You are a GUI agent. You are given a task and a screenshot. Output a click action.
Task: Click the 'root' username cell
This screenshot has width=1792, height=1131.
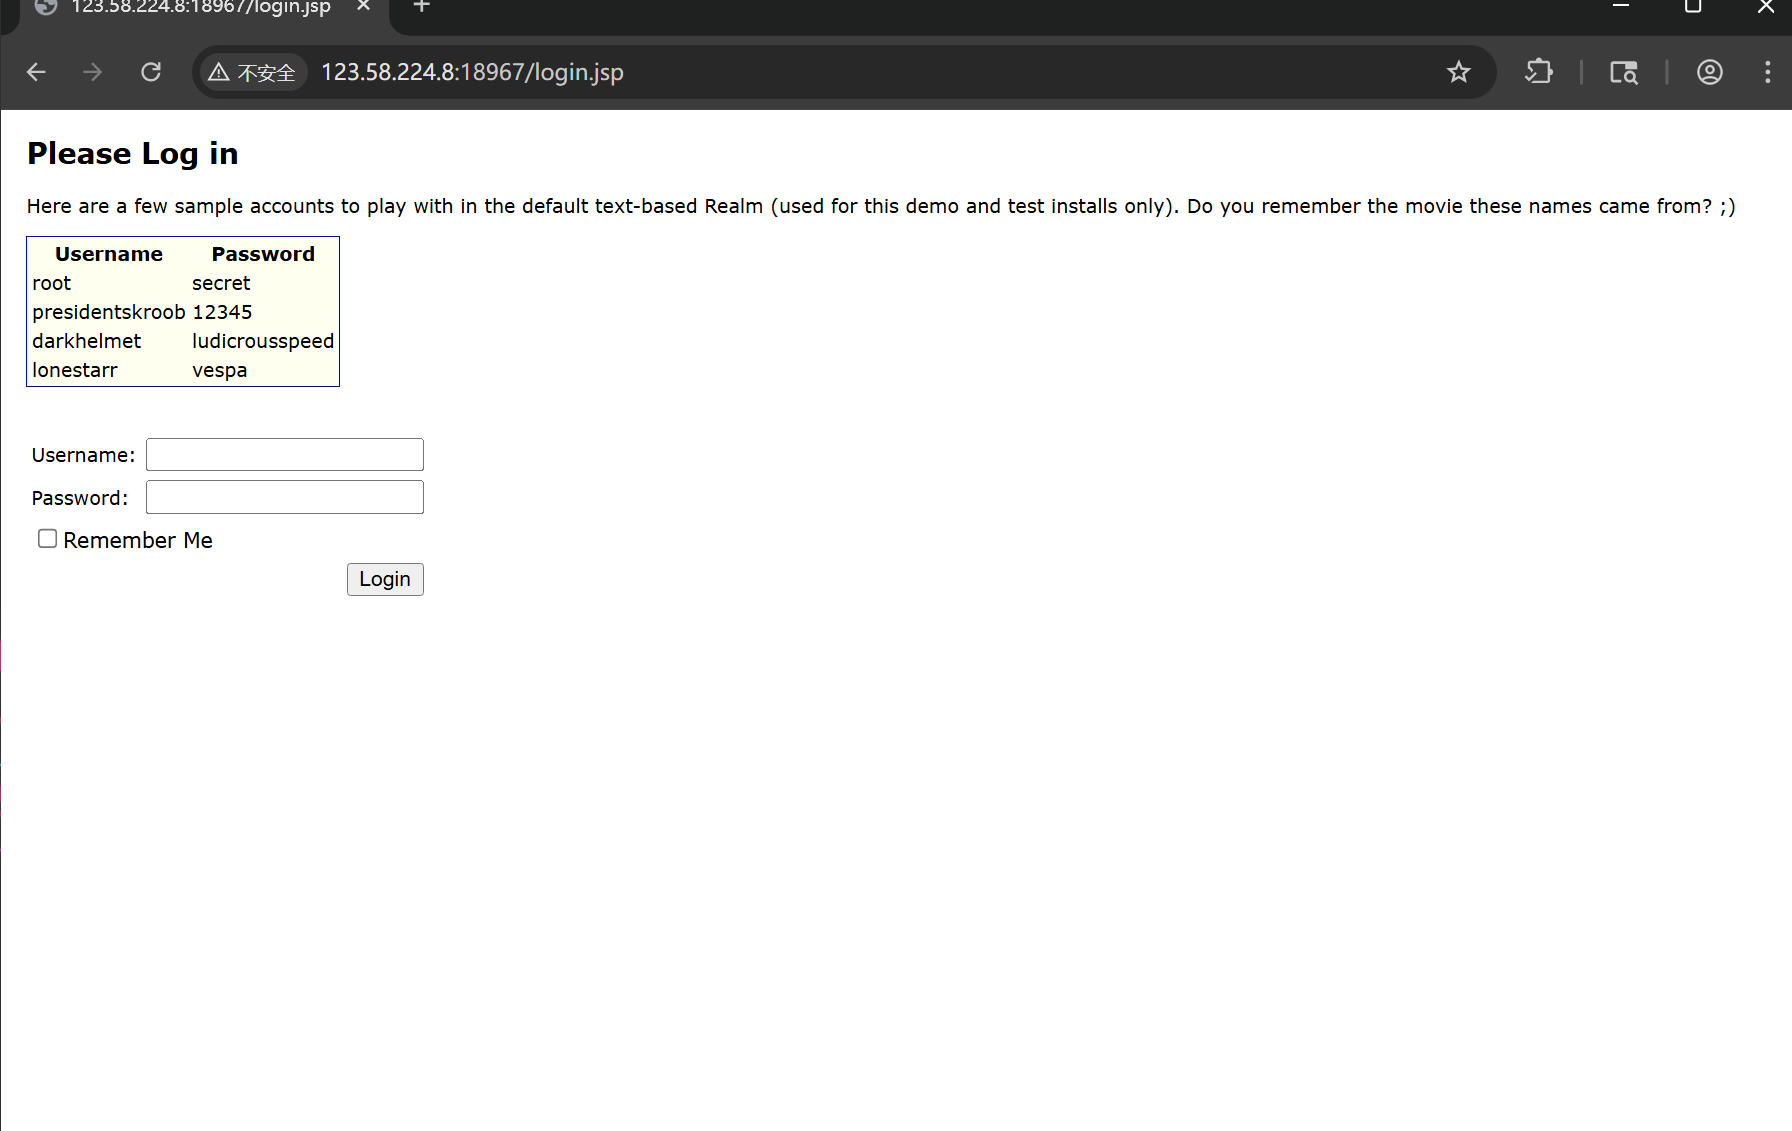pyautogui.click(x=52, y=283)
